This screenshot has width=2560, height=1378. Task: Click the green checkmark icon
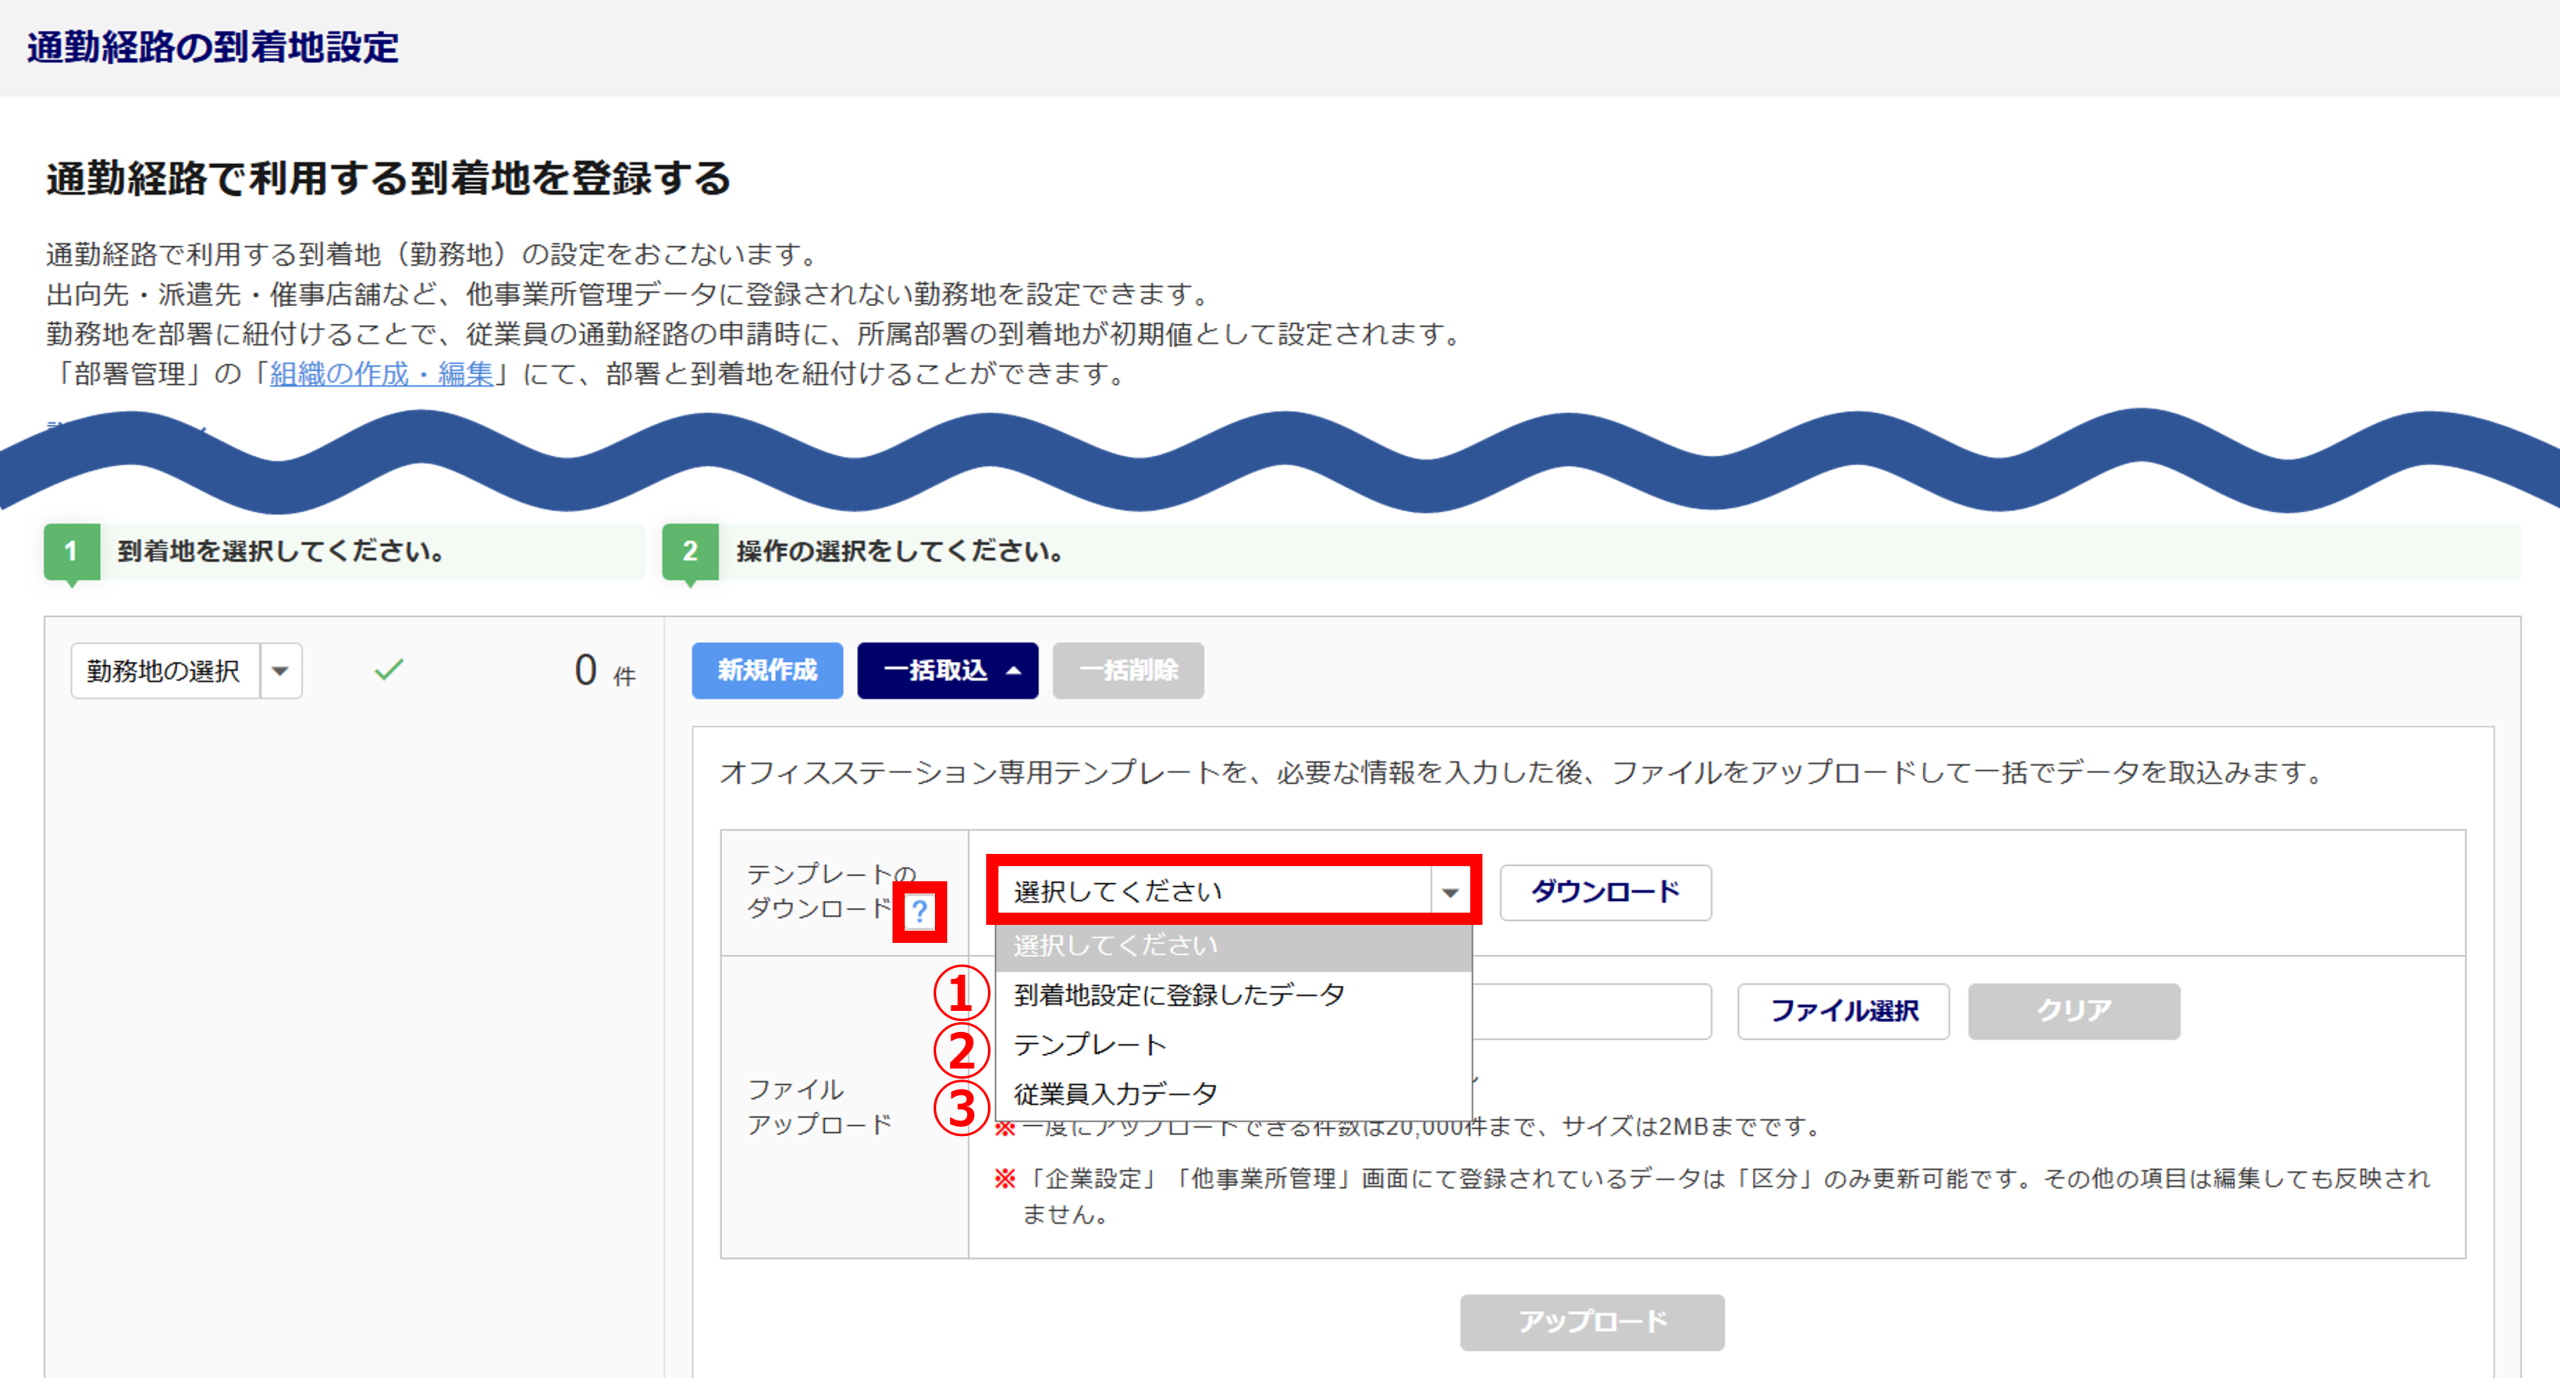[x=388, y=670]
